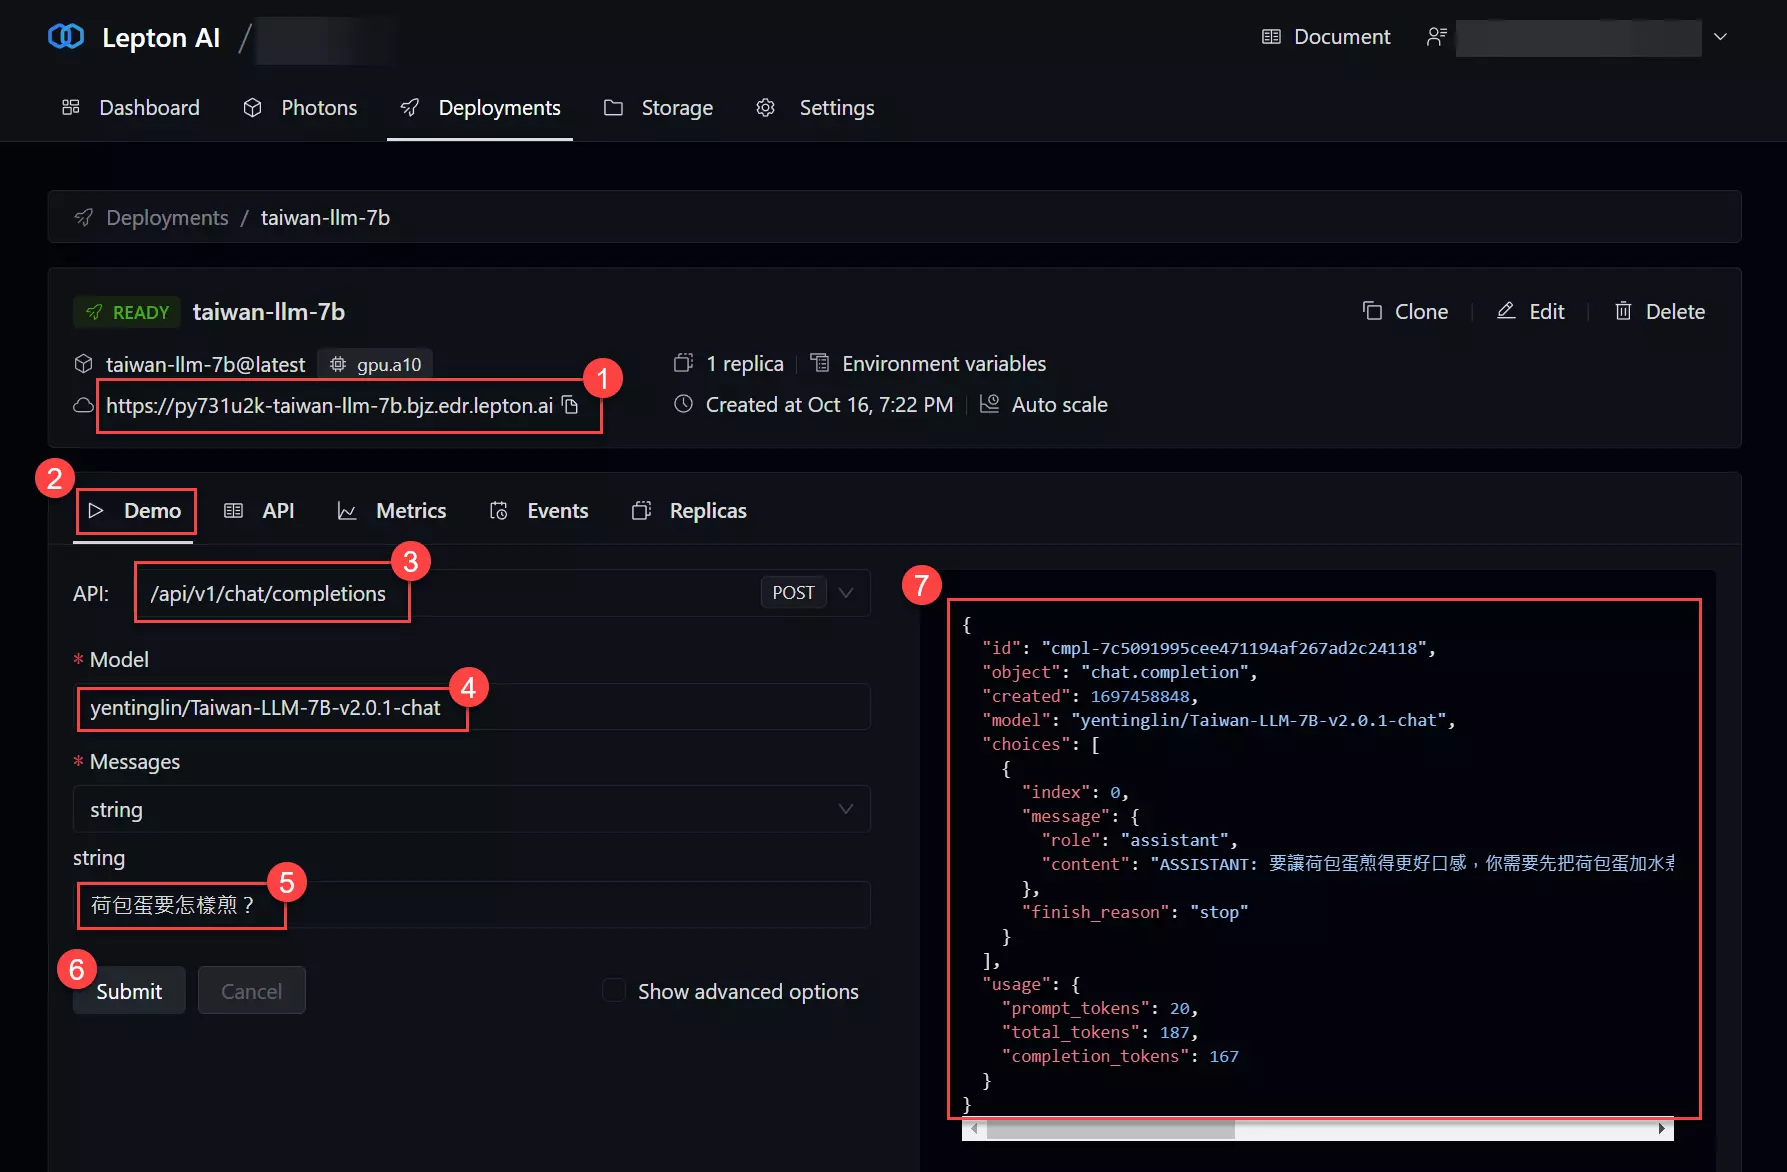The image size is (1787, 1172).
Task: Cancel the demo request
Action: 251,990
